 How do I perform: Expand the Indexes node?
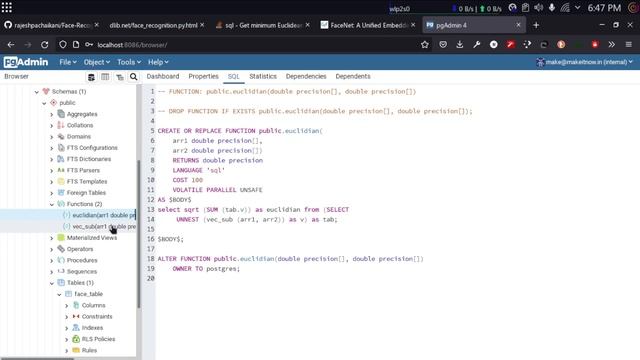pyautogui.click(x=67, y=328)
